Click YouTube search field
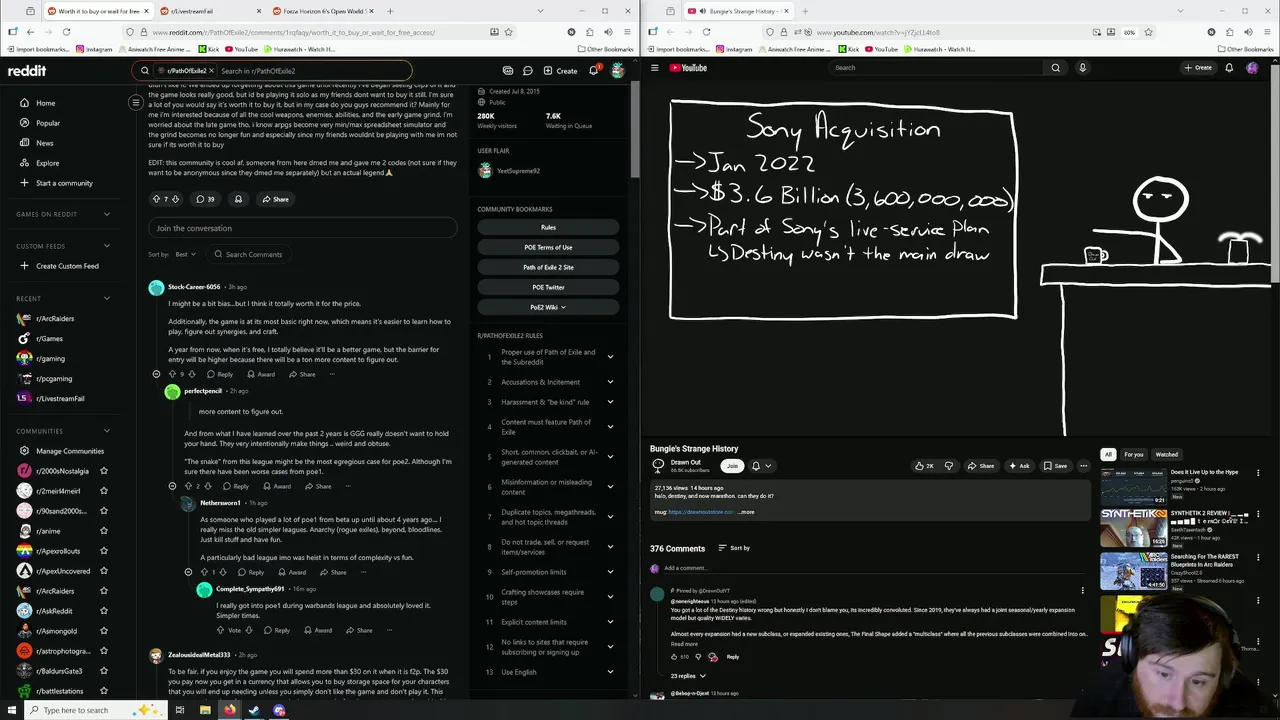This screenshot has height=720, width=1280. tap(936, 68)
